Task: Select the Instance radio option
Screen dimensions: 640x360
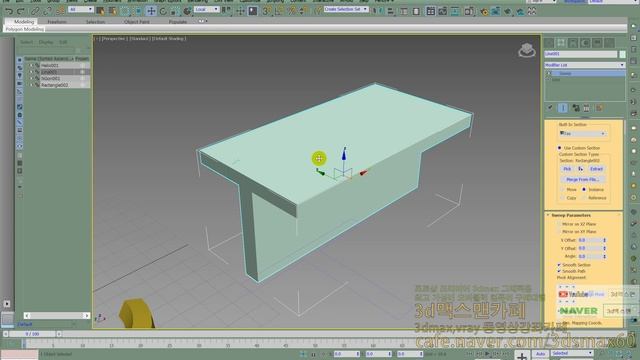Action: pos(584,189)
